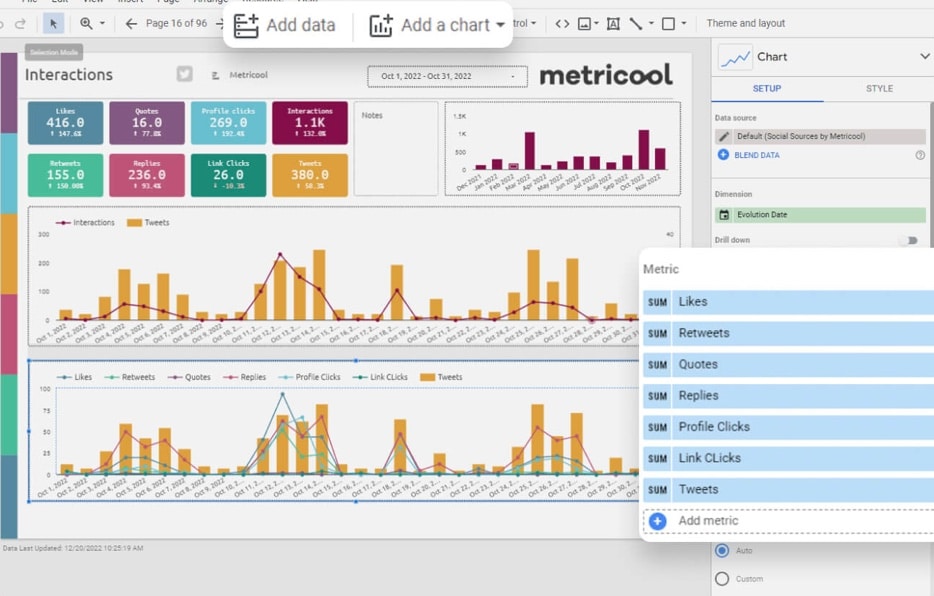Expand the shape tool dropdown arrow
This screenshot has height=596, width=934.
click(x=684, y=24)
